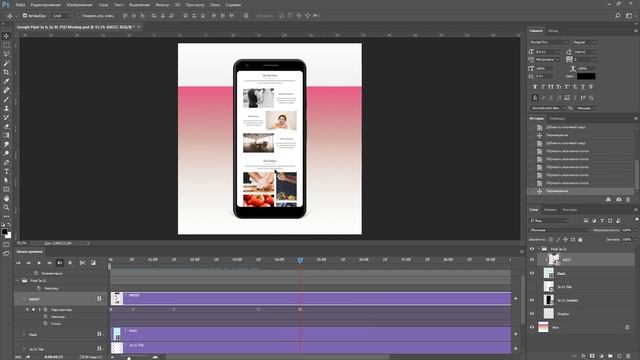Hide the topmost selected layer in Layers panel
Screen dimensions: 640x360
(532, 260)
